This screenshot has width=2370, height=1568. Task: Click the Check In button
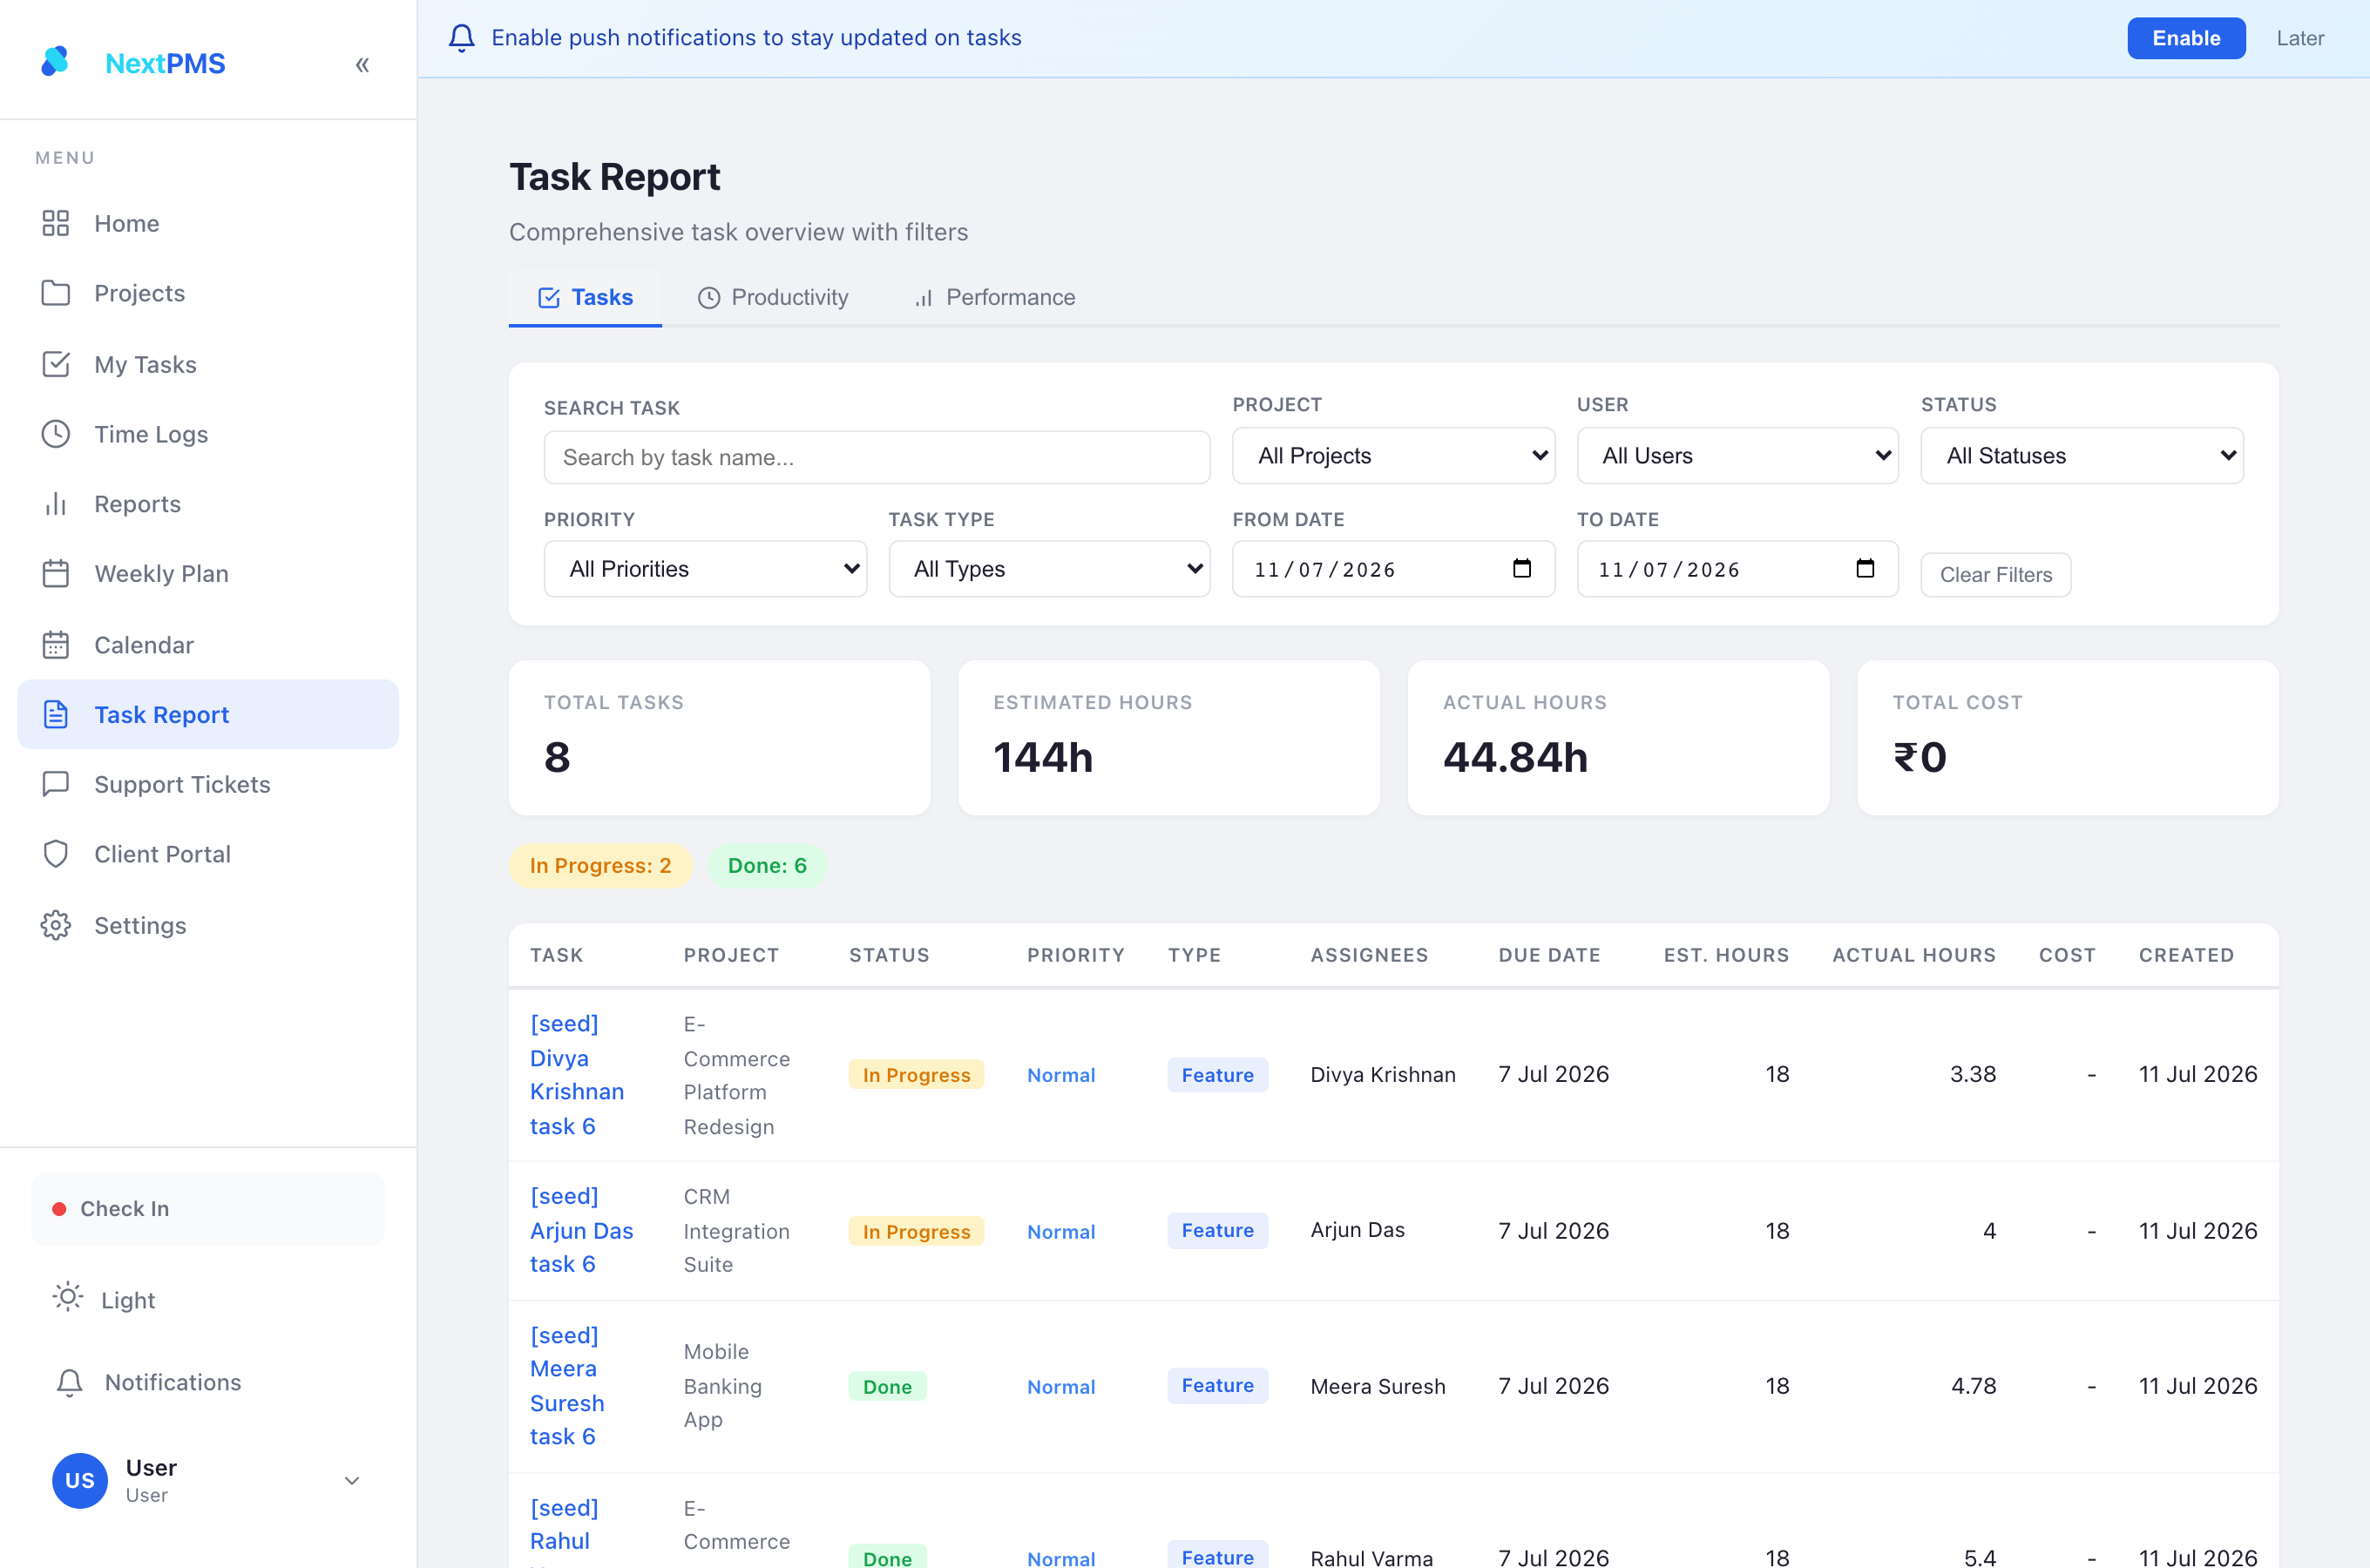(x=208, y=1209)
